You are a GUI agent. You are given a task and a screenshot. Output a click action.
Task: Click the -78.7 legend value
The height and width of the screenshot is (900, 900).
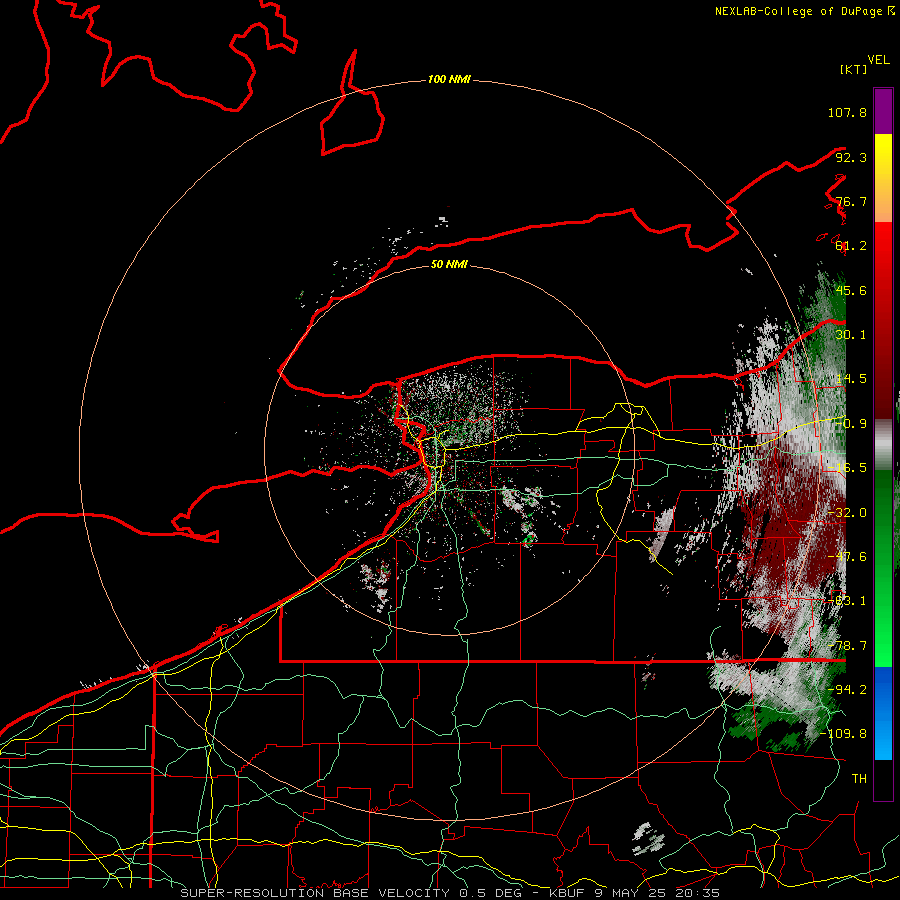847,646
